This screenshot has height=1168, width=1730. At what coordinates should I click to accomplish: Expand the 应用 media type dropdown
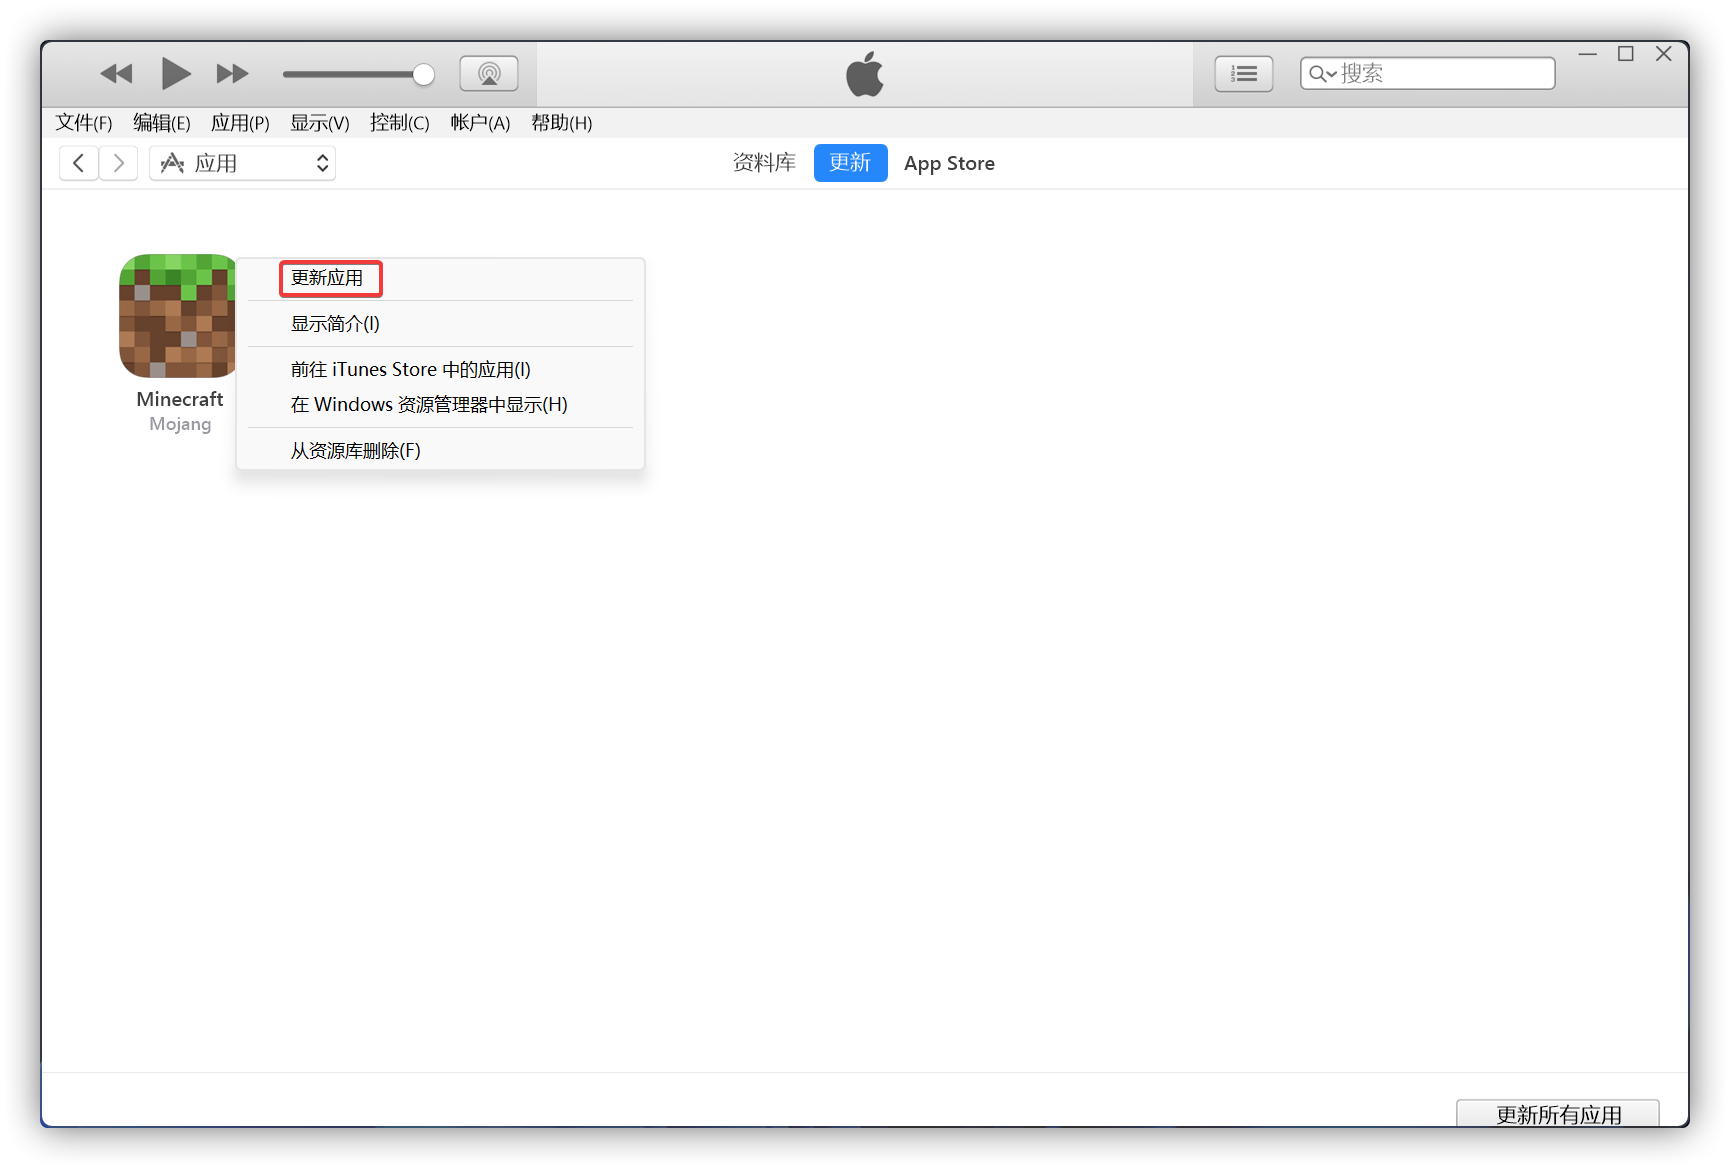243,163
